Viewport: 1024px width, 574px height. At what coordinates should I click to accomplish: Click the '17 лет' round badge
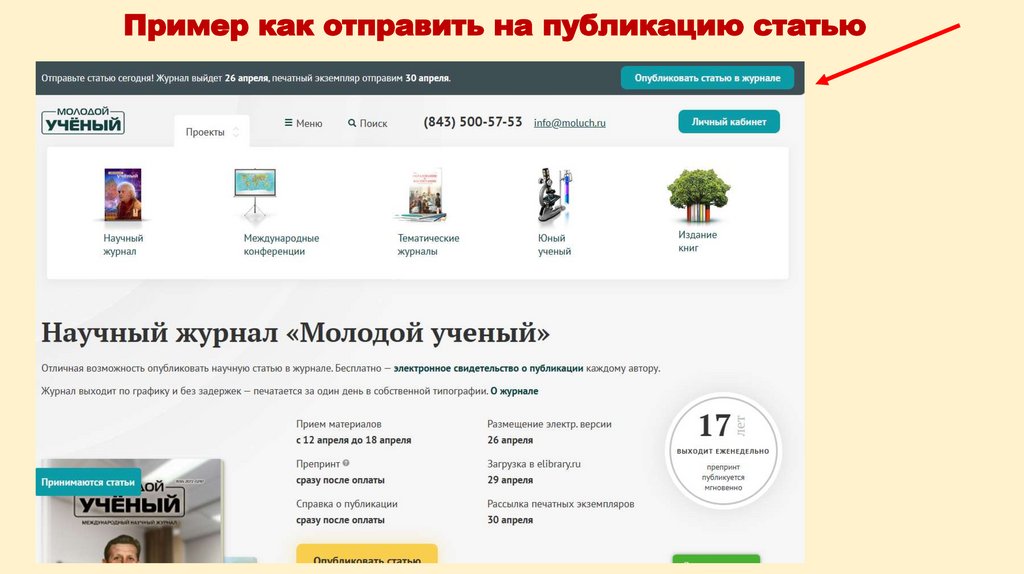[x=723, y=449]
